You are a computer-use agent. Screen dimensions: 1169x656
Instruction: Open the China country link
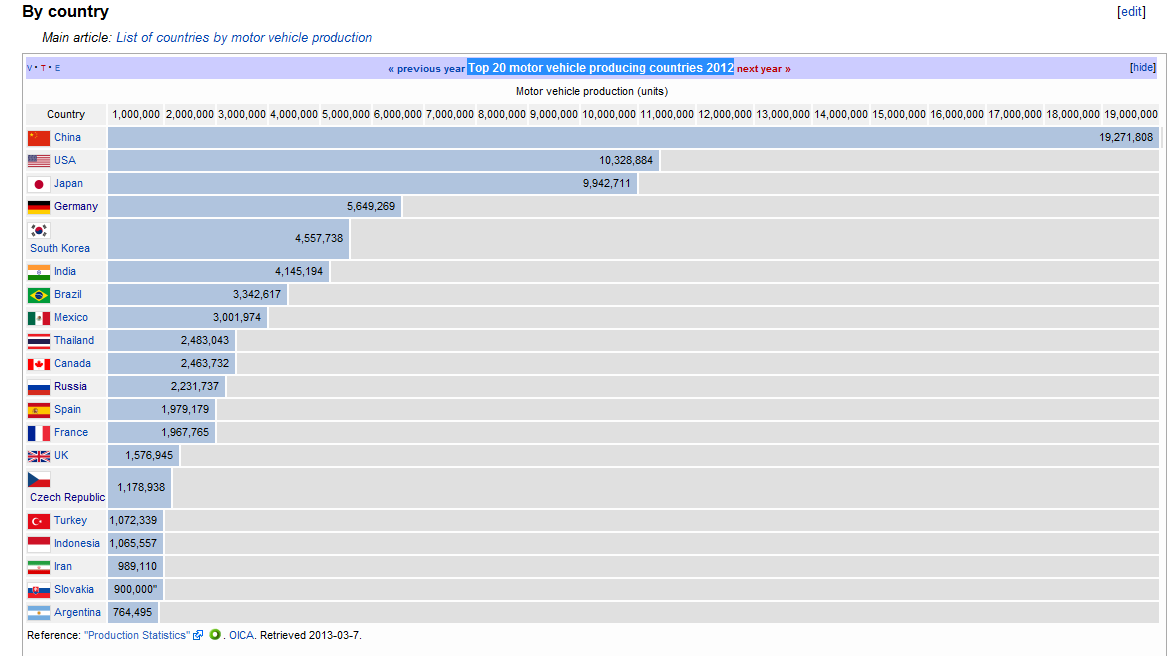[67, 137]
